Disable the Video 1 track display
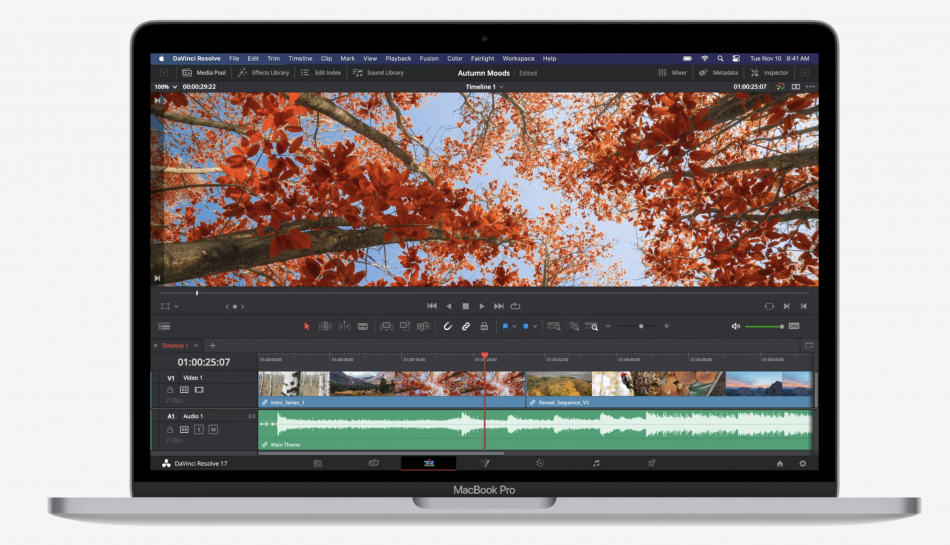 click(x=199, y=390)
